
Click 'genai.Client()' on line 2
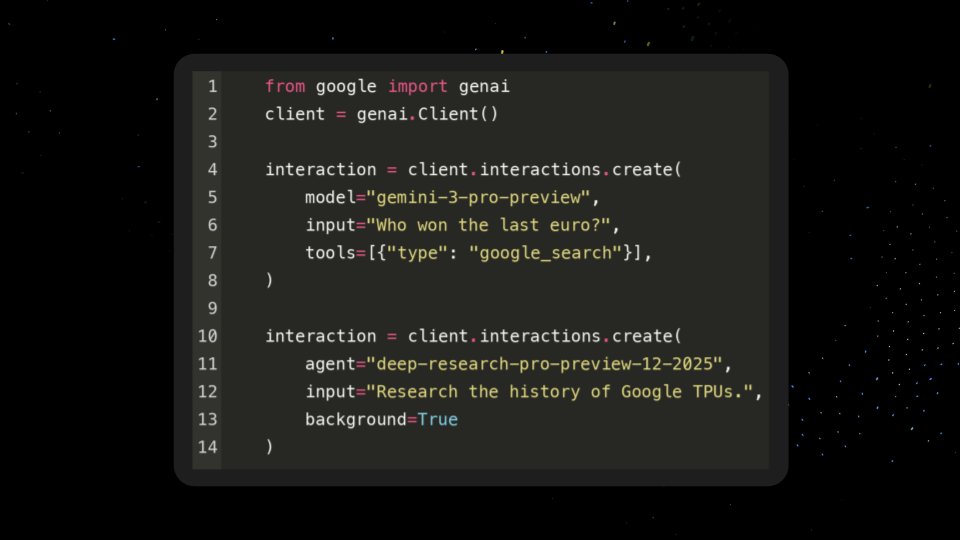(x=427, y=114)
